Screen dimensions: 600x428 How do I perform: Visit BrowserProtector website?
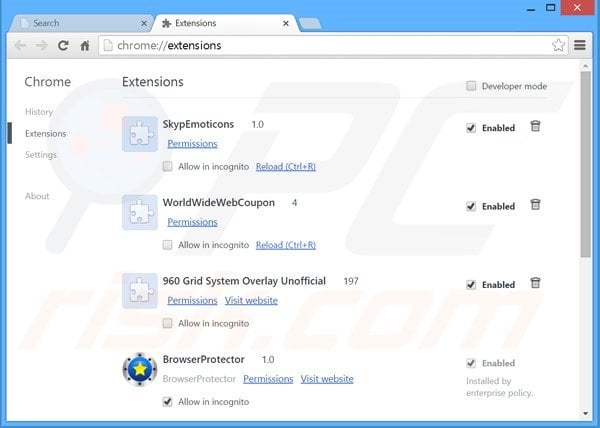(327, 379)
